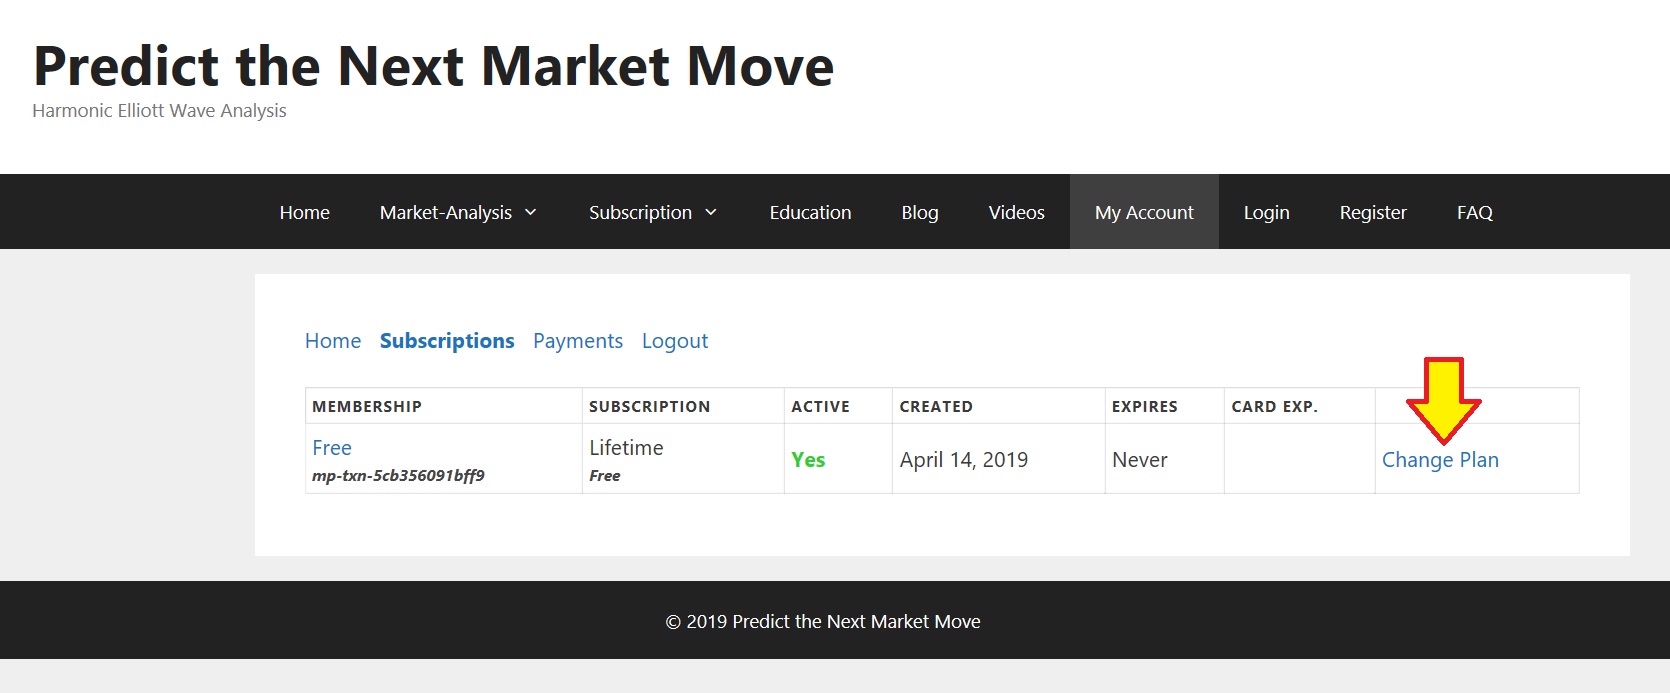The height and width of the screenshot is (693, 1670).
Task: Open the FAQ page
Action: click(x=1475, y=212)
